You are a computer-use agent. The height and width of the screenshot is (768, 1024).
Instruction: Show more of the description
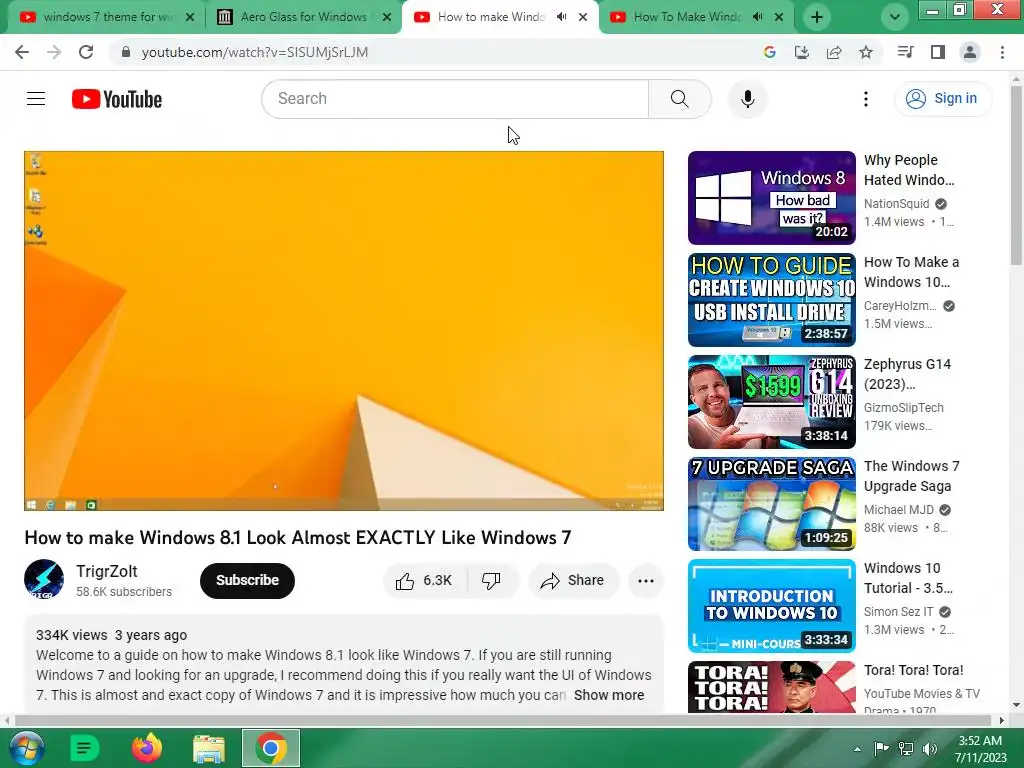pos(609,695)
